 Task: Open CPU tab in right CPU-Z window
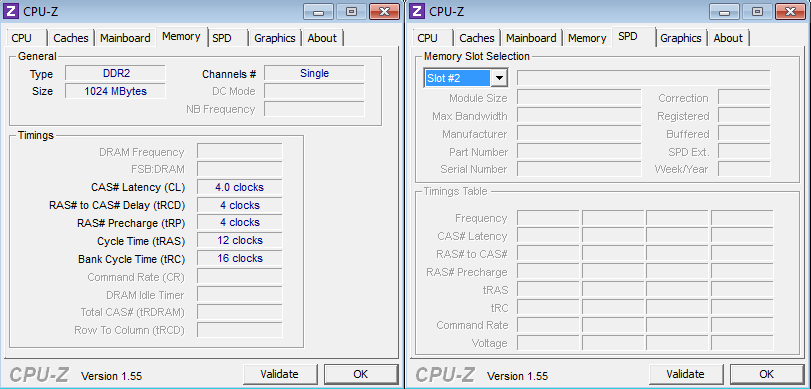tap(427, 38)
